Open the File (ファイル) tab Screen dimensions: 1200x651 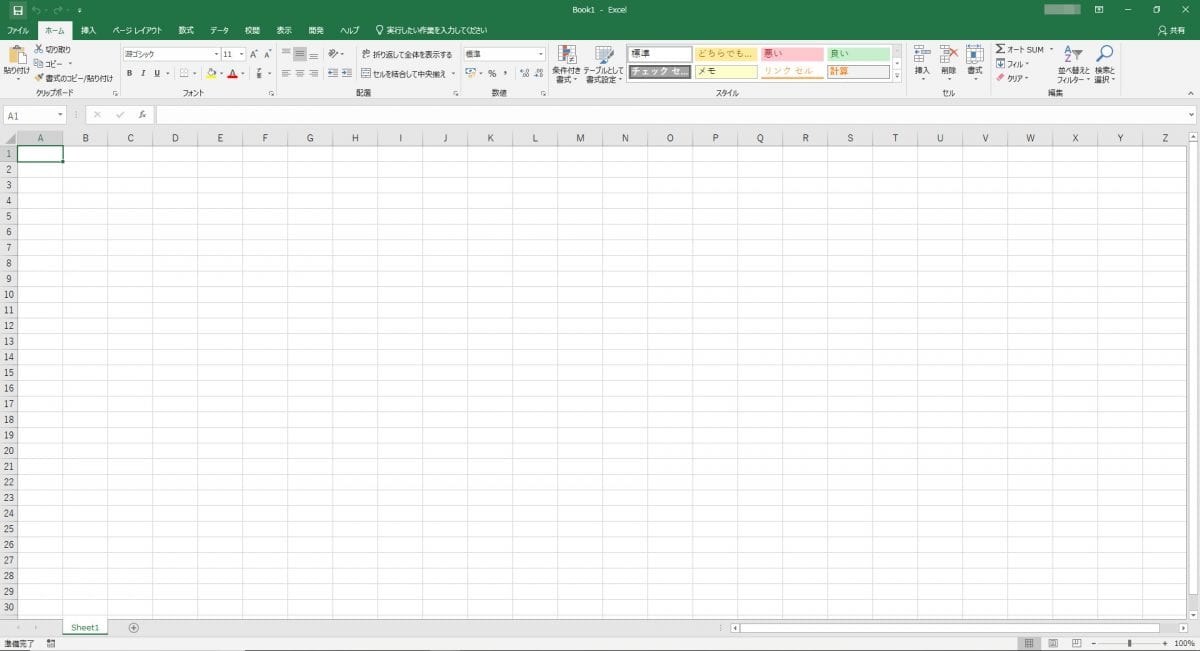[18, 30]
